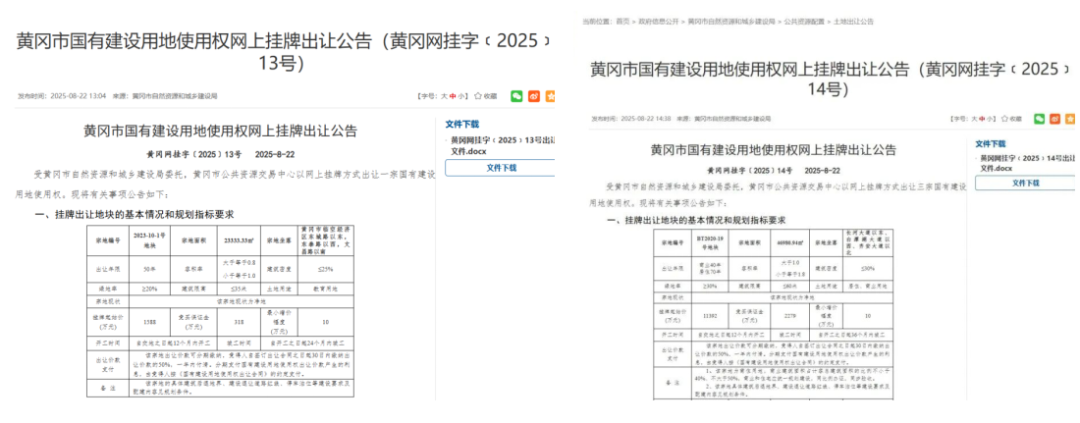Add 13号 notice to favorites (收藏)
1080x423 pixels.
pyautogui.click(x=485, y=96)
